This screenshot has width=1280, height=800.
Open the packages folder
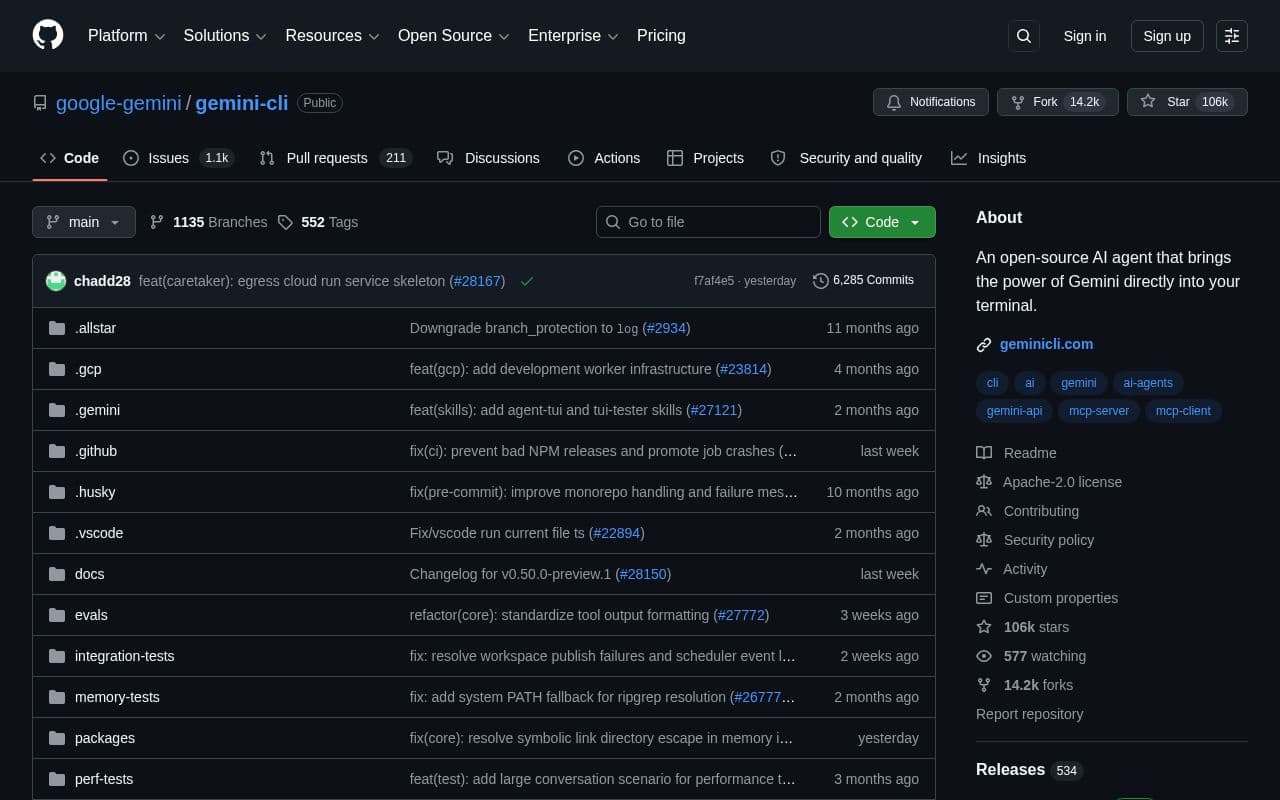(105, 738)
